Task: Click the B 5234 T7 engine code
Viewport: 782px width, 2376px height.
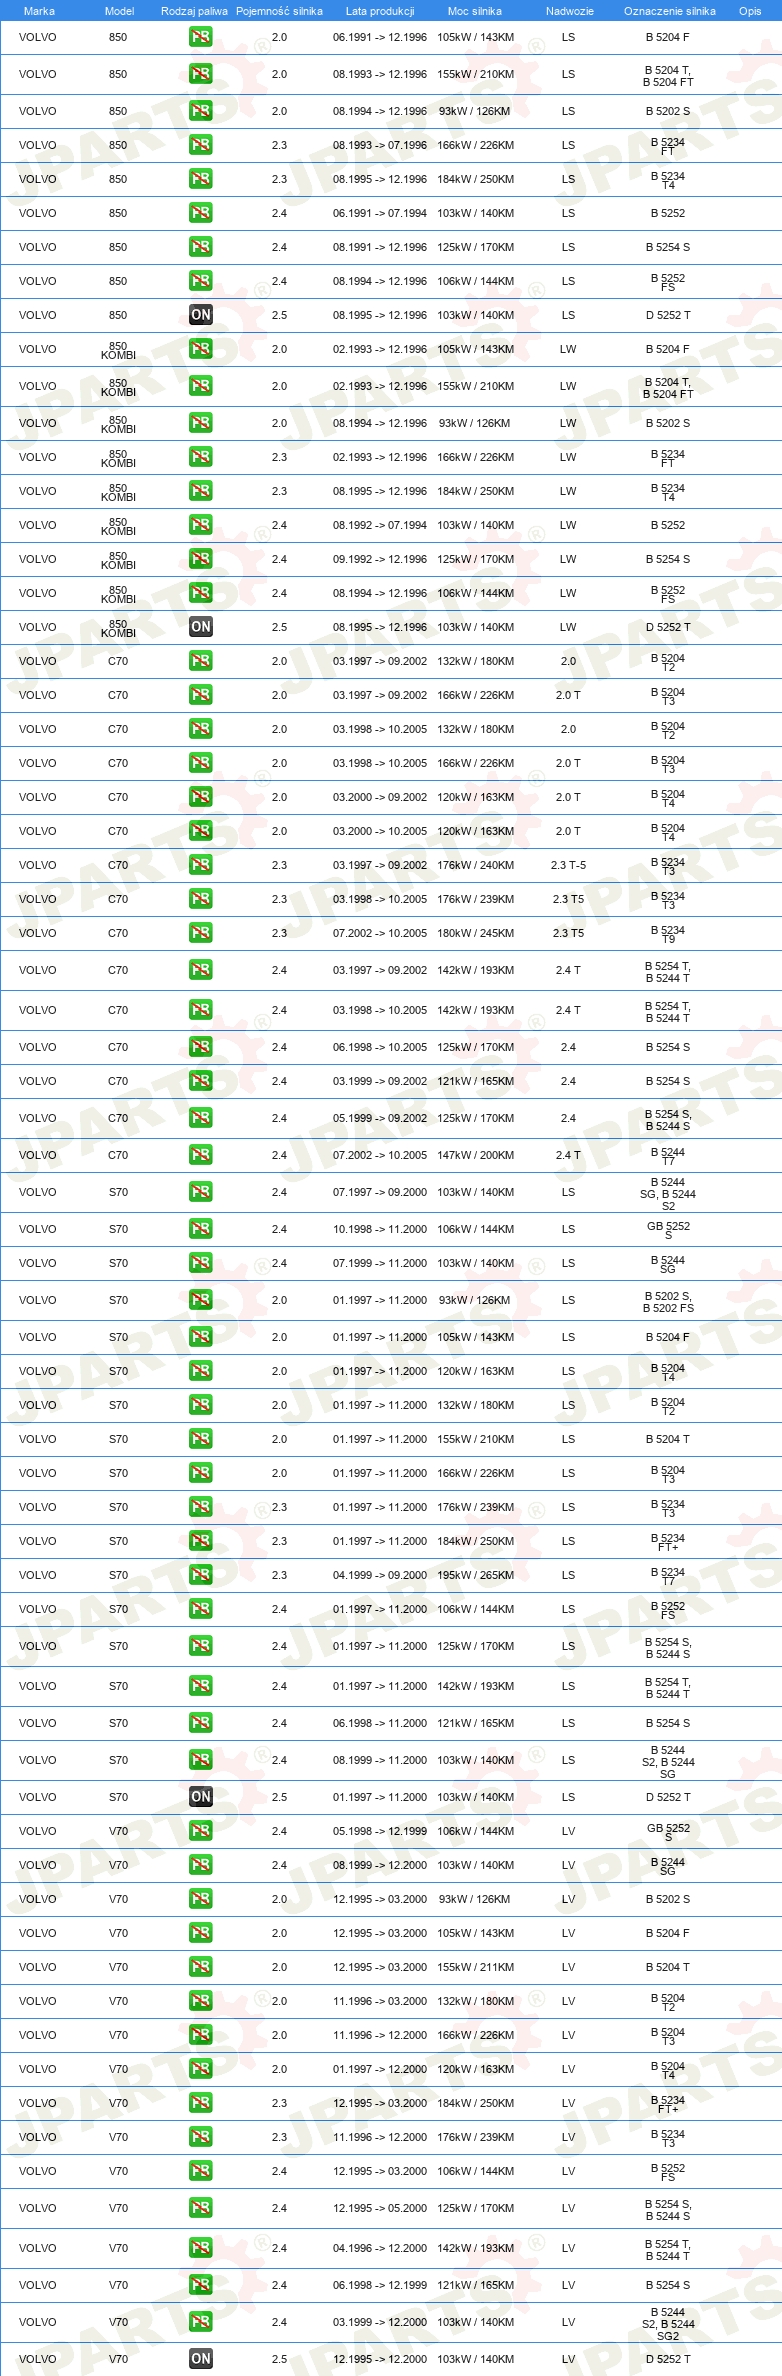Action: [x=668, y=1576]
